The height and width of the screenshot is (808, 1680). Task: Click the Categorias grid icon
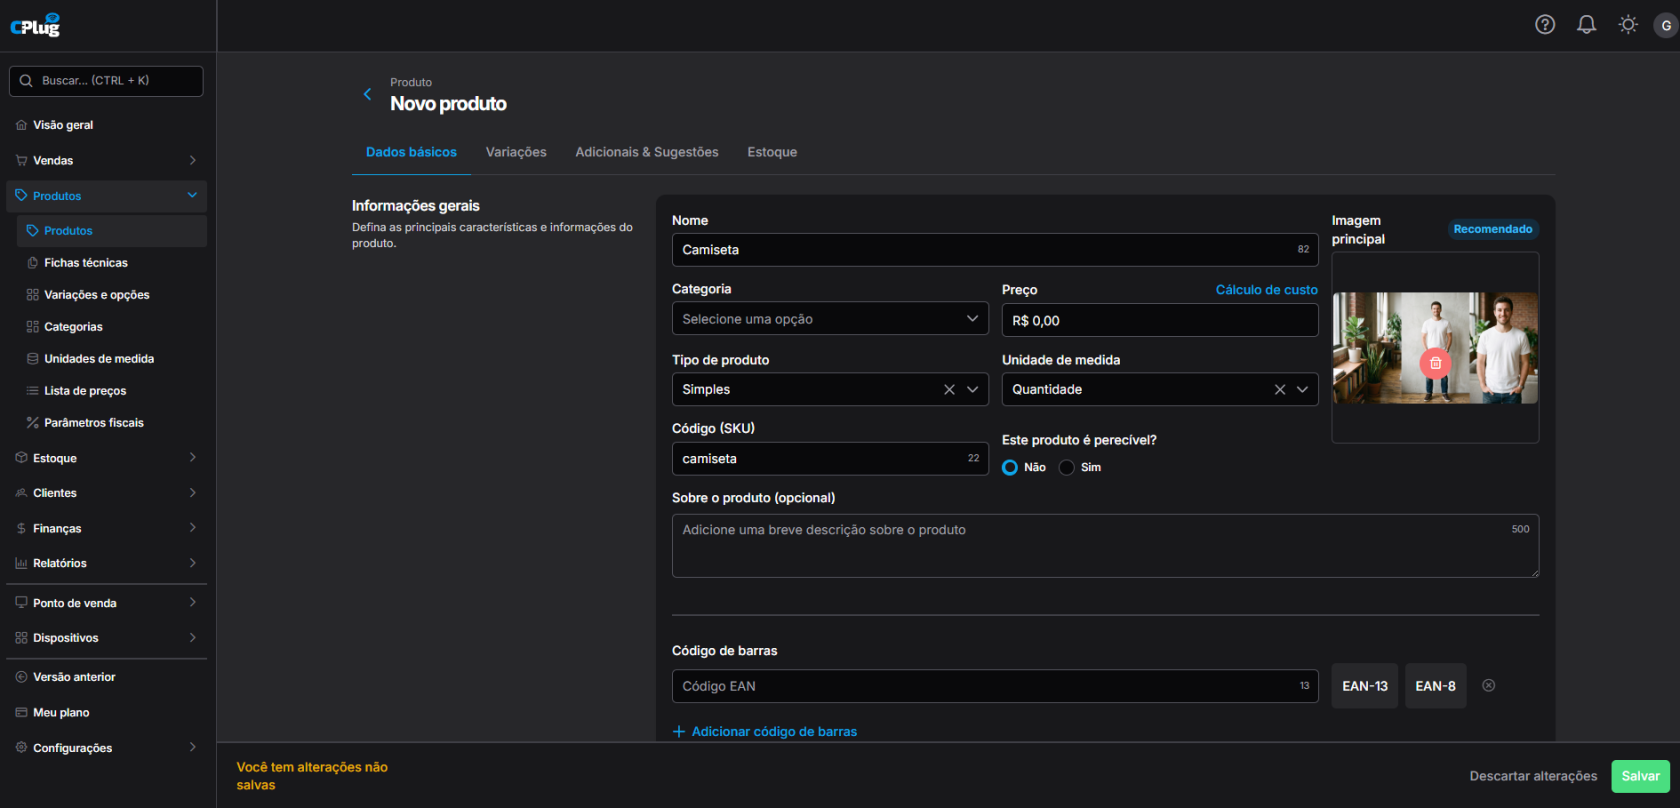click(33, 327)
